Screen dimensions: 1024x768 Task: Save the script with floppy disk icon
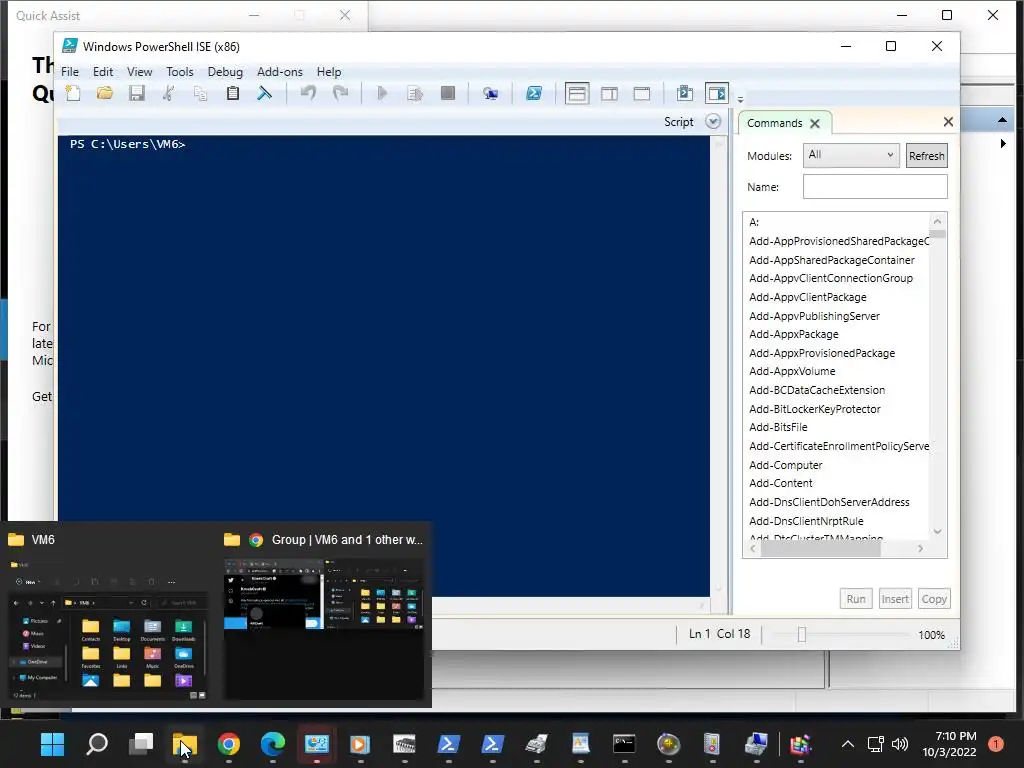(x=136, y=93)
